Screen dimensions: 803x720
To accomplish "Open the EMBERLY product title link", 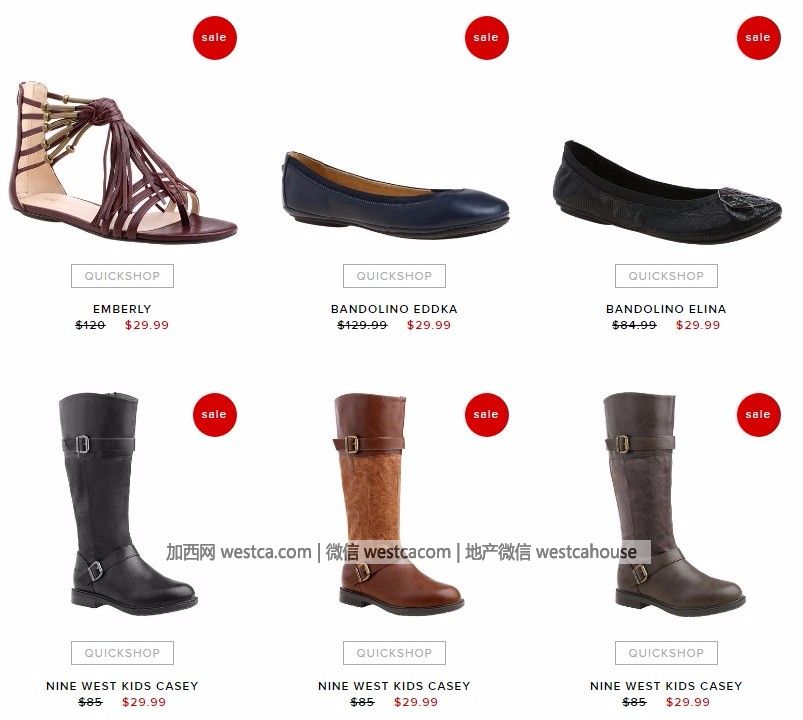I will 122,309.
